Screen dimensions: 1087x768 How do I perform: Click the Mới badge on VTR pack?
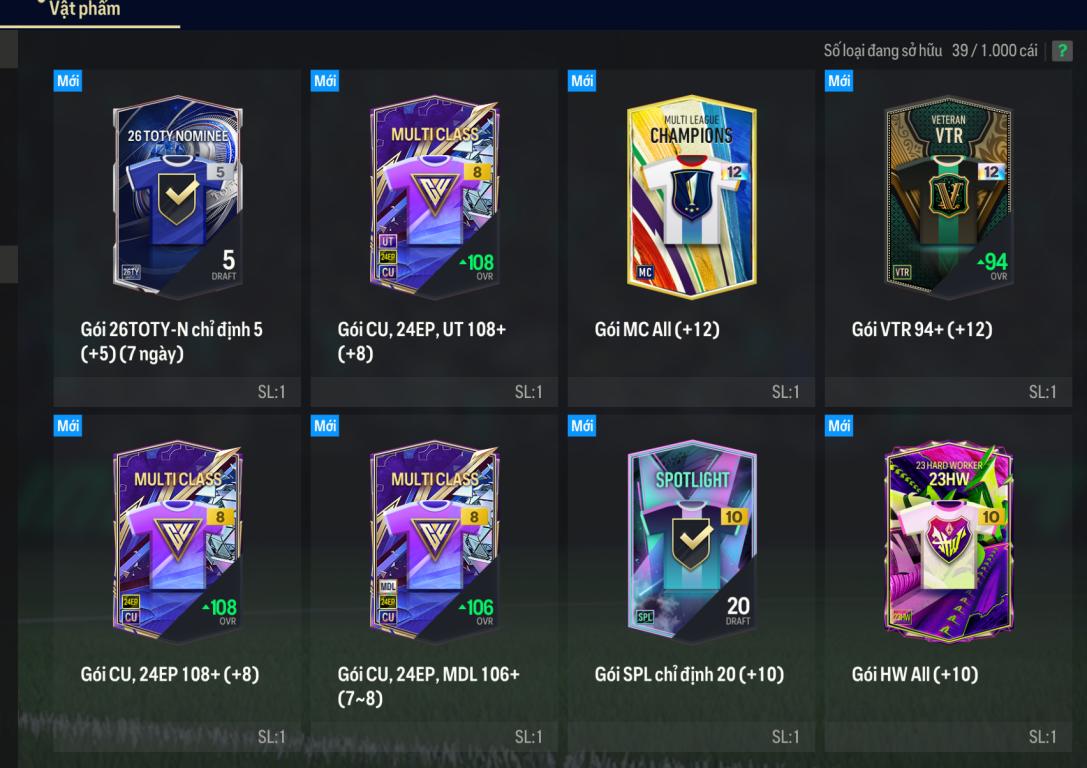click(x=839, y=80)
